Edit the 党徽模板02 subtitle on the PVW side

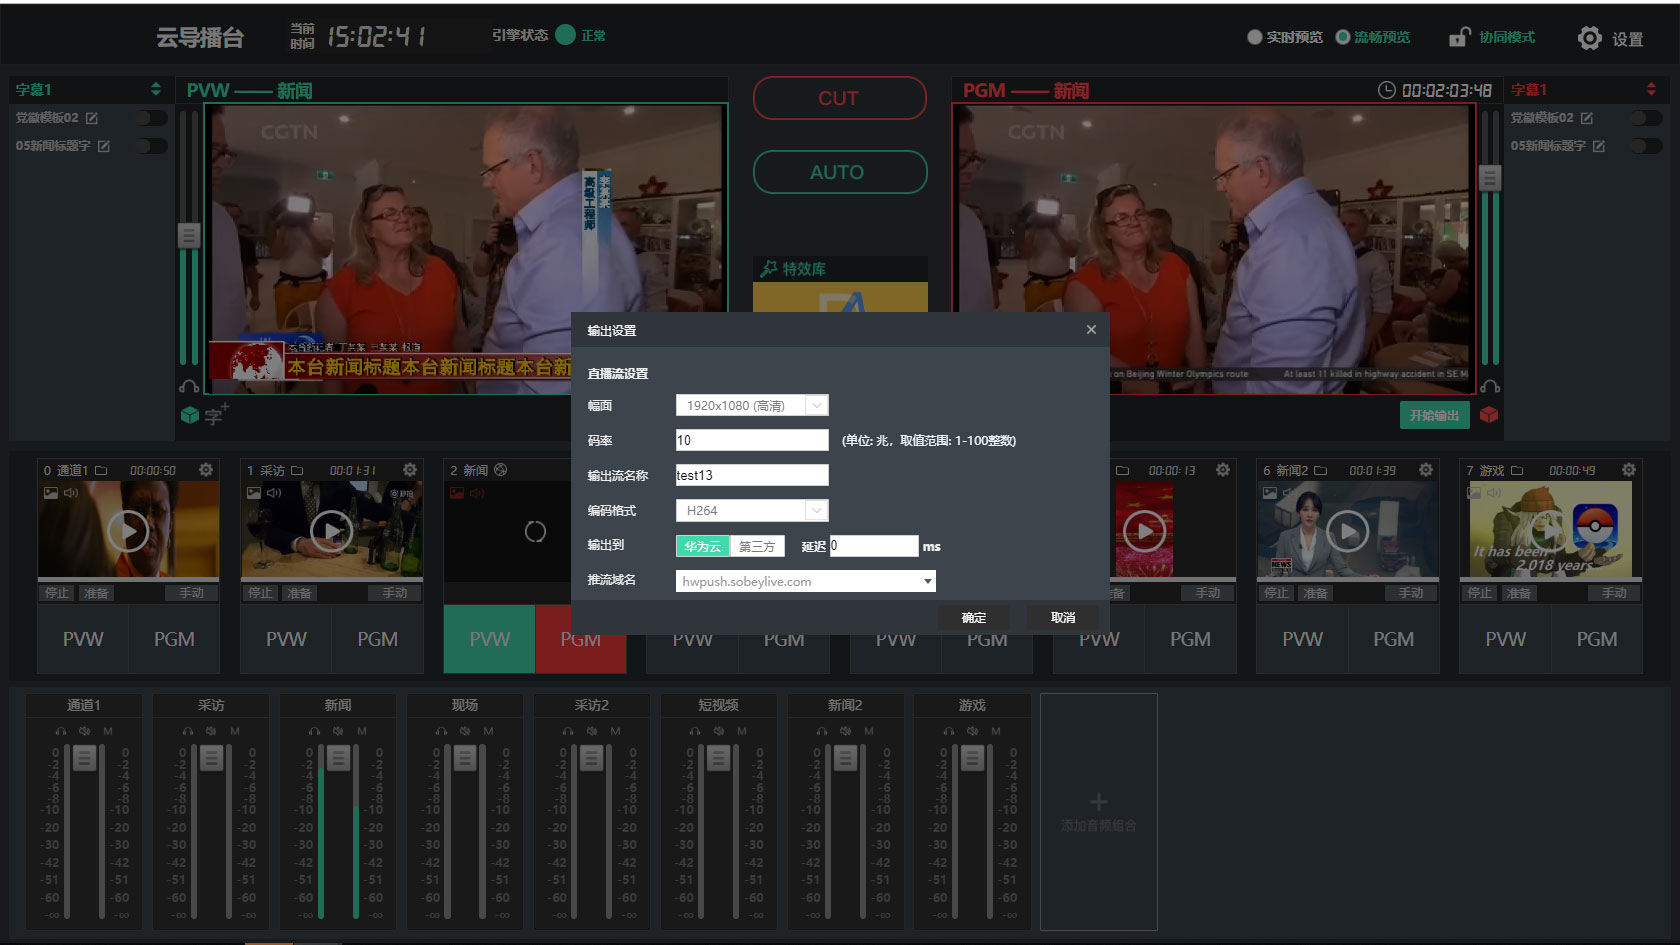point(92,118)
